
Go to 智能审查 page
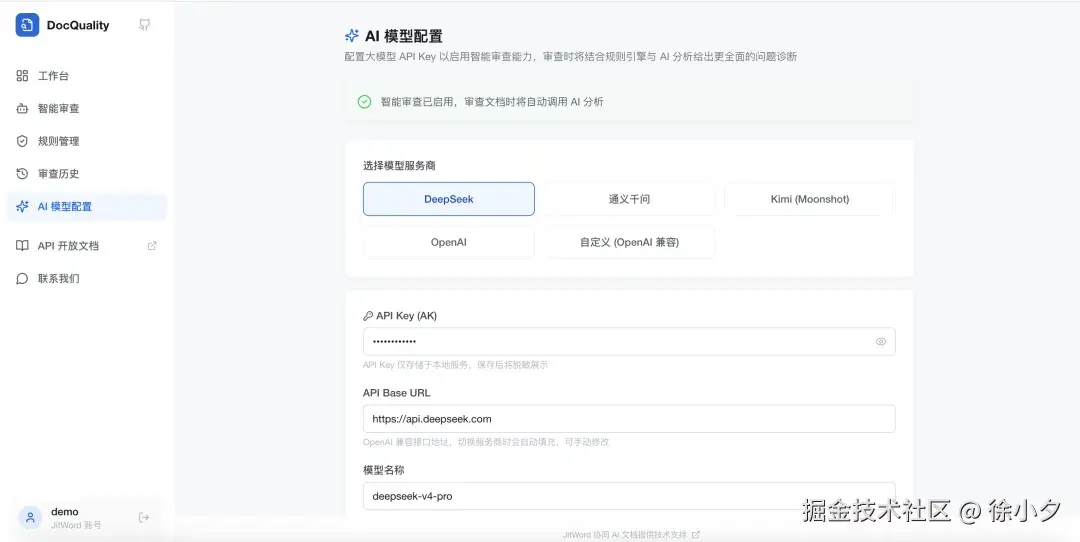point(87,108)
